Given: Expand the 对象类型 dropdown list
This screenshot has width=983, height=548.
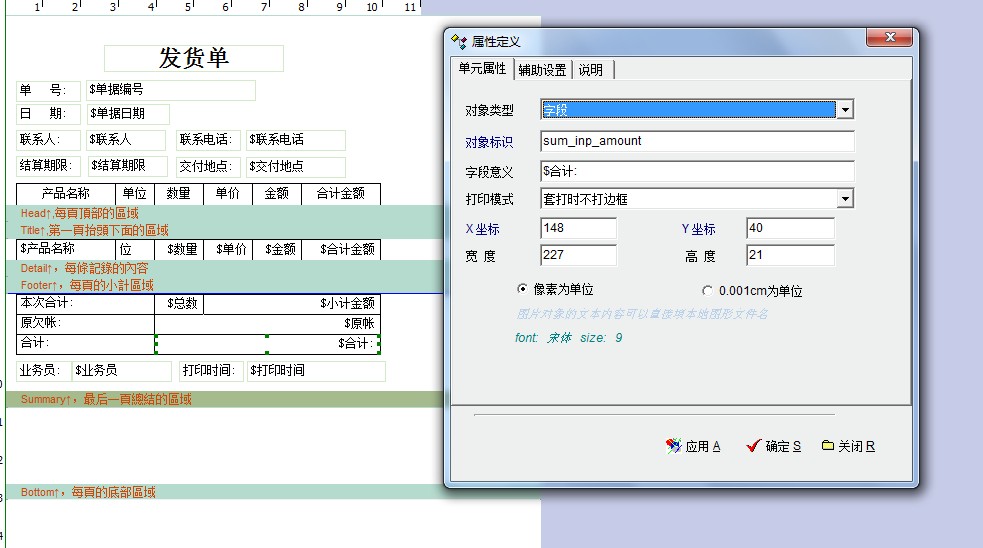Looking at the screenshot, I should pyautogui.click(x=845, y=109).
